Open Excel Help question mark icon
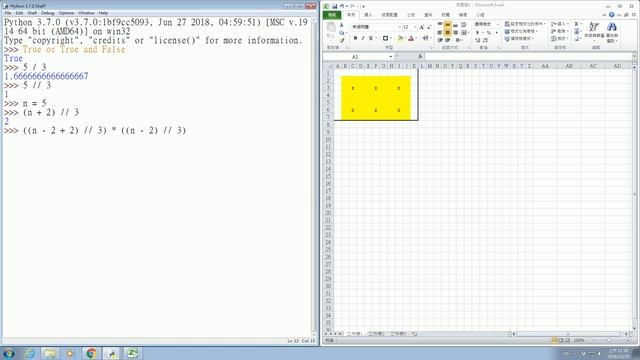The image size is (640, 360). pyautogui.click(x=611, y=15)
